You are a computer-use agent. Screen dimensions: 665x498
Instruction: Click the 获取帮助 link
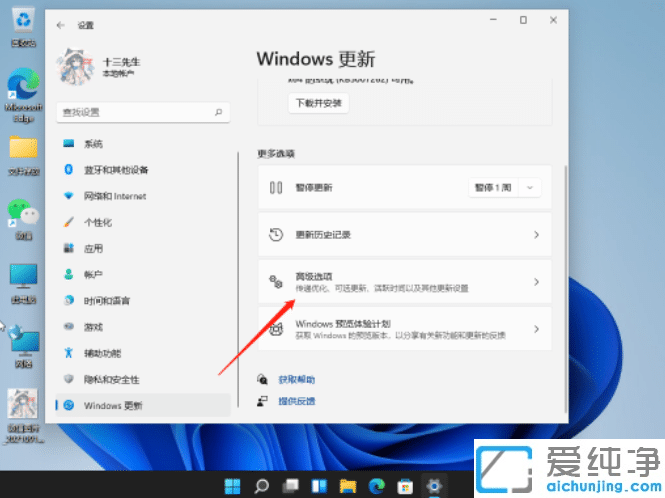(x=296, y=380)
